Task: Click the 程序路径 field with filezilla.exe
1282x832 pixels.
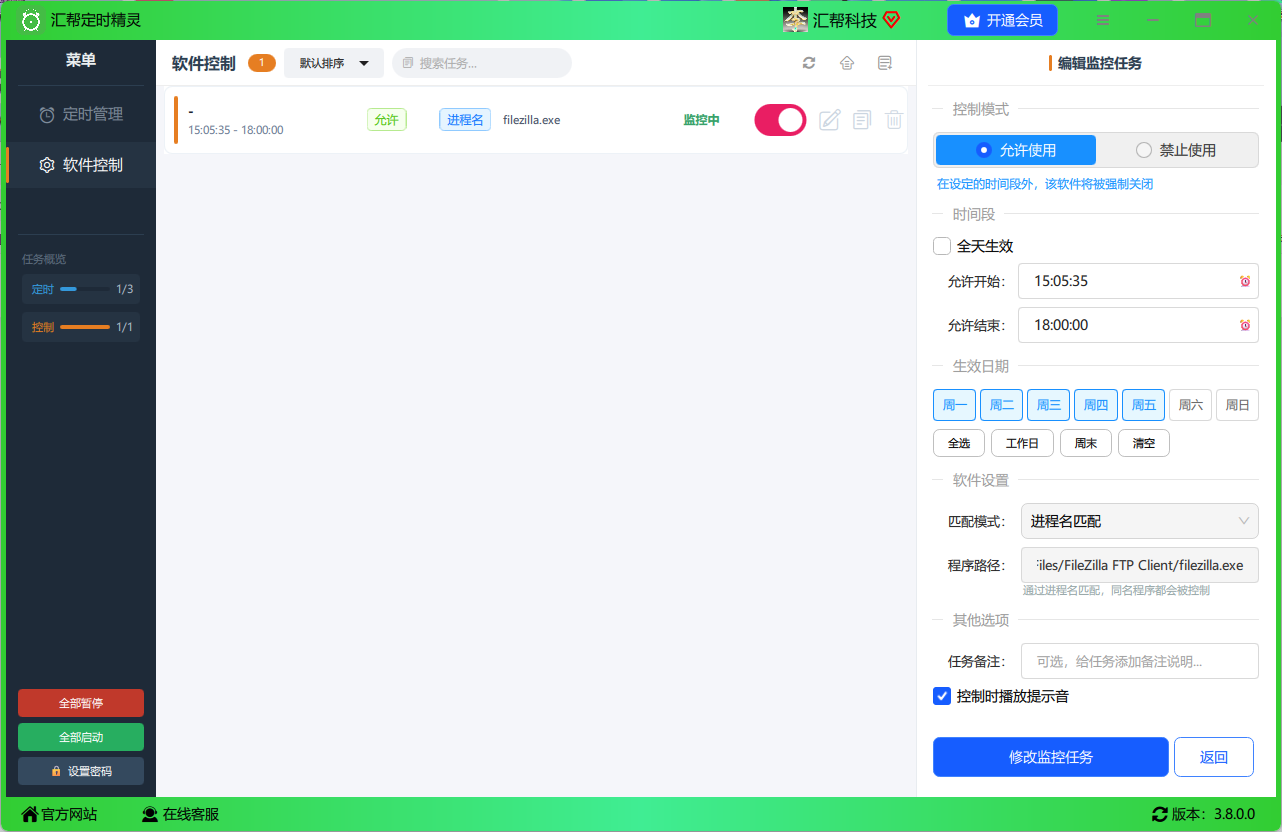Action: click(x=1140, y=565)
